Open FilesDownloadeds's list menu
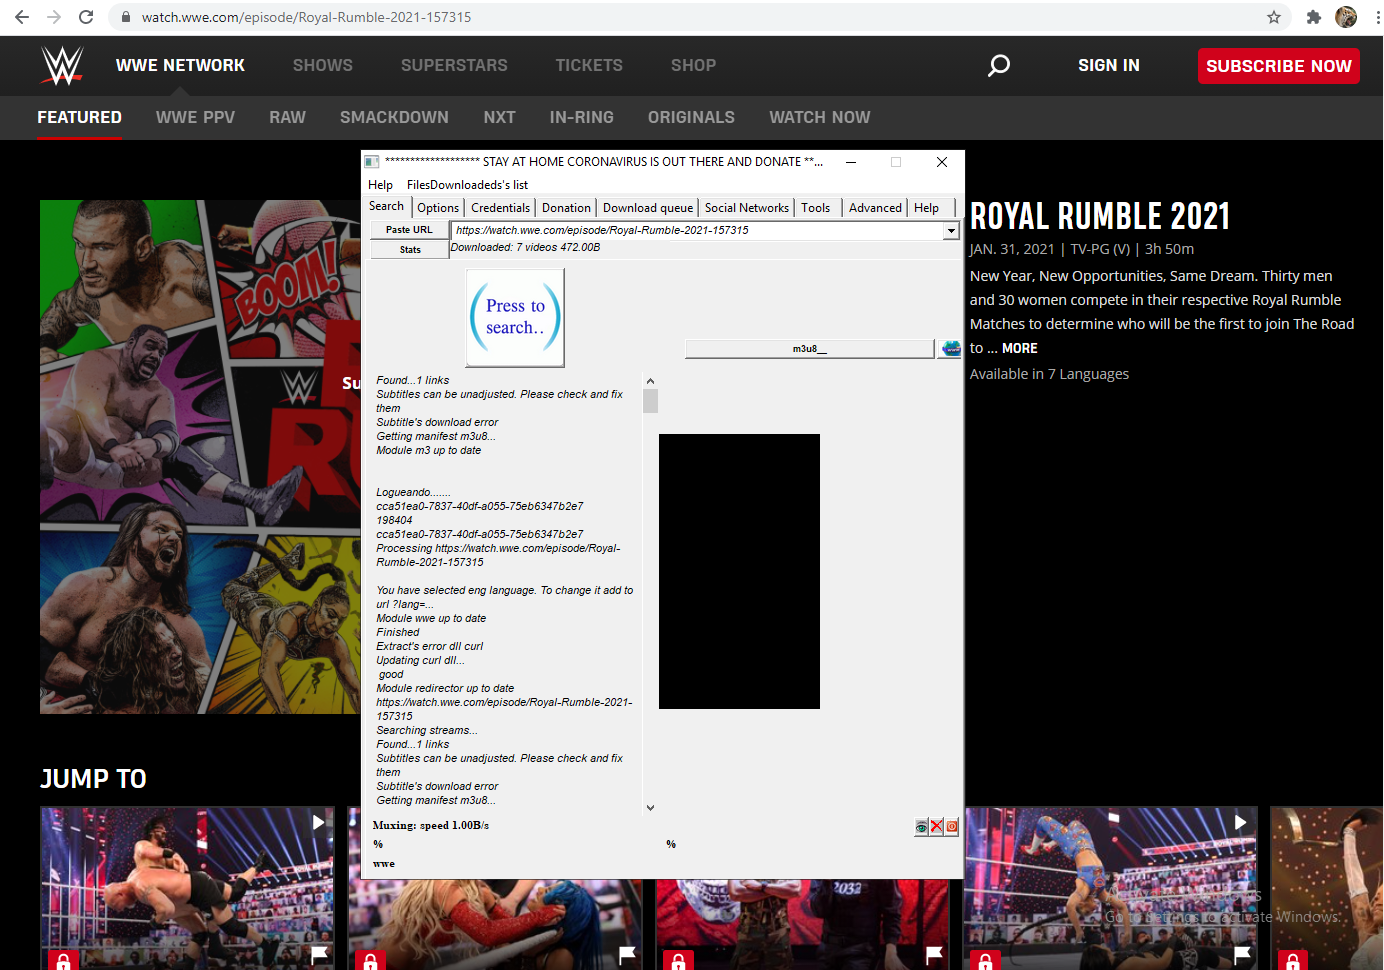1384x970 pixels. (x=467, y=185)
